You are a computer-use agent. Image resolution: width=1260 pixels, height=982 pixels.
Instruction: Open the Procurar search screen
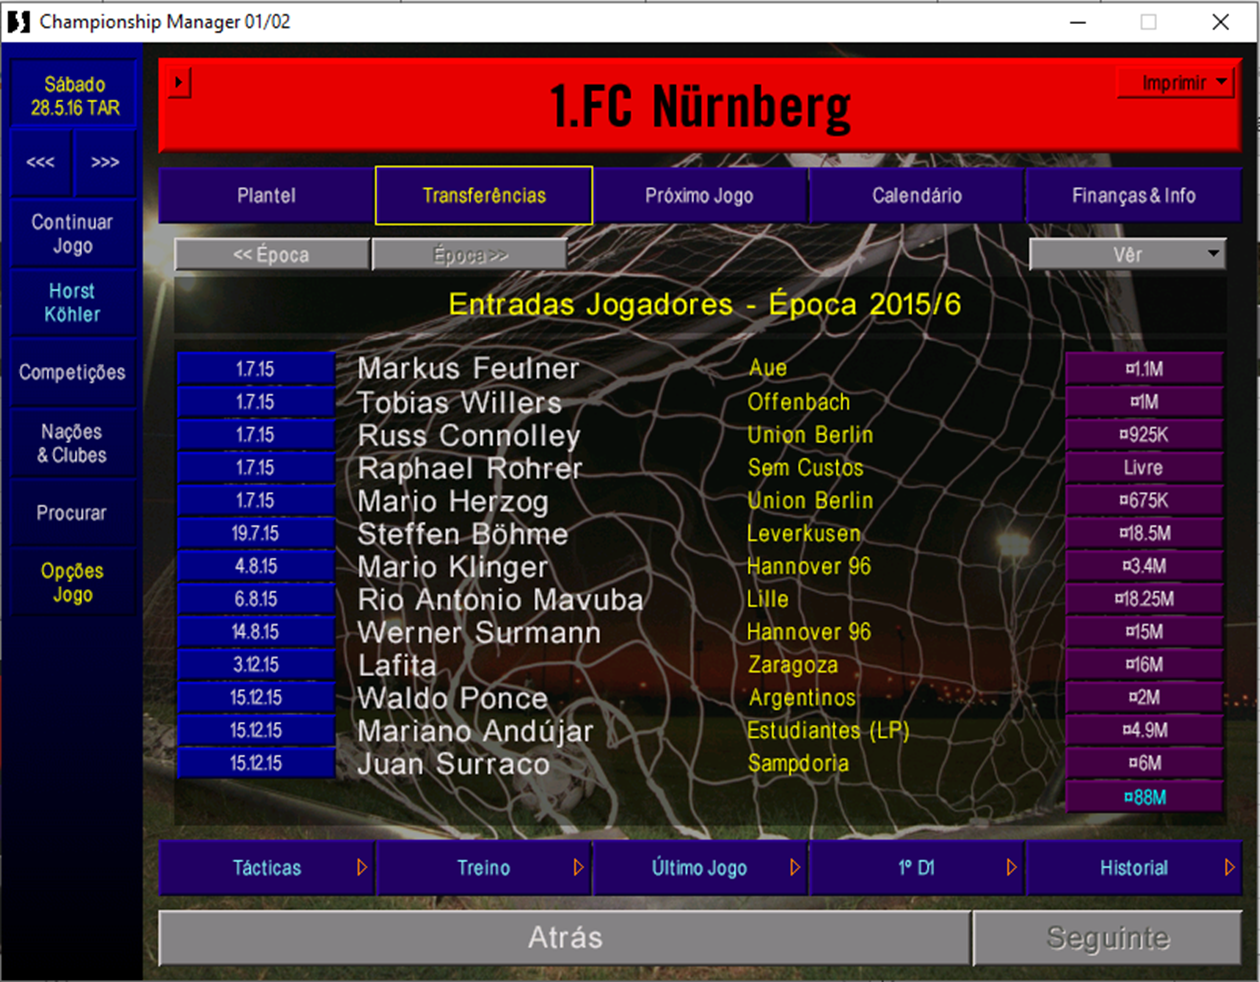tap(72, 512)
